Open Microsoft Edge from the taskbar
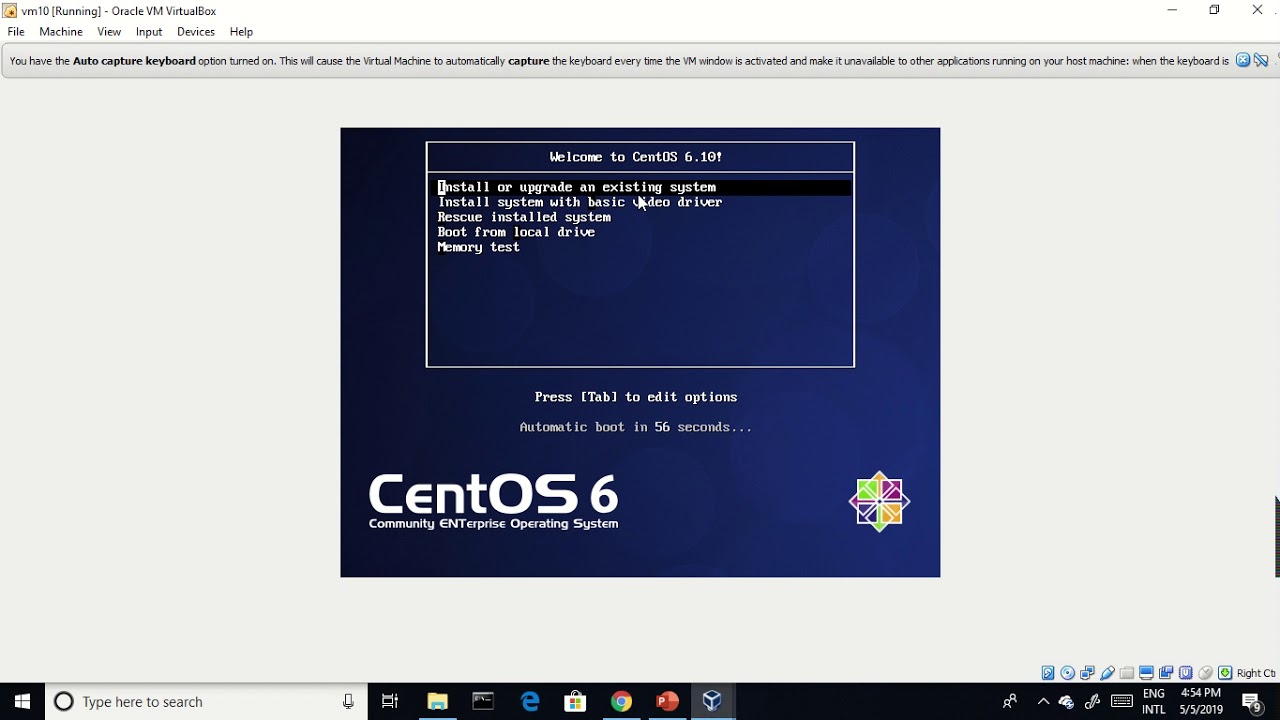This screenshot has height=720, width=1280. (x=530, y=702)
